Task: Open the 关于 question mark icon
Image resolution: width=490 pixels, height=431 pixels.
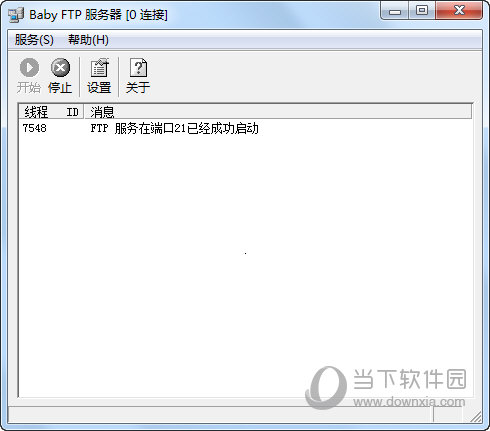Action: click(138, 68)
